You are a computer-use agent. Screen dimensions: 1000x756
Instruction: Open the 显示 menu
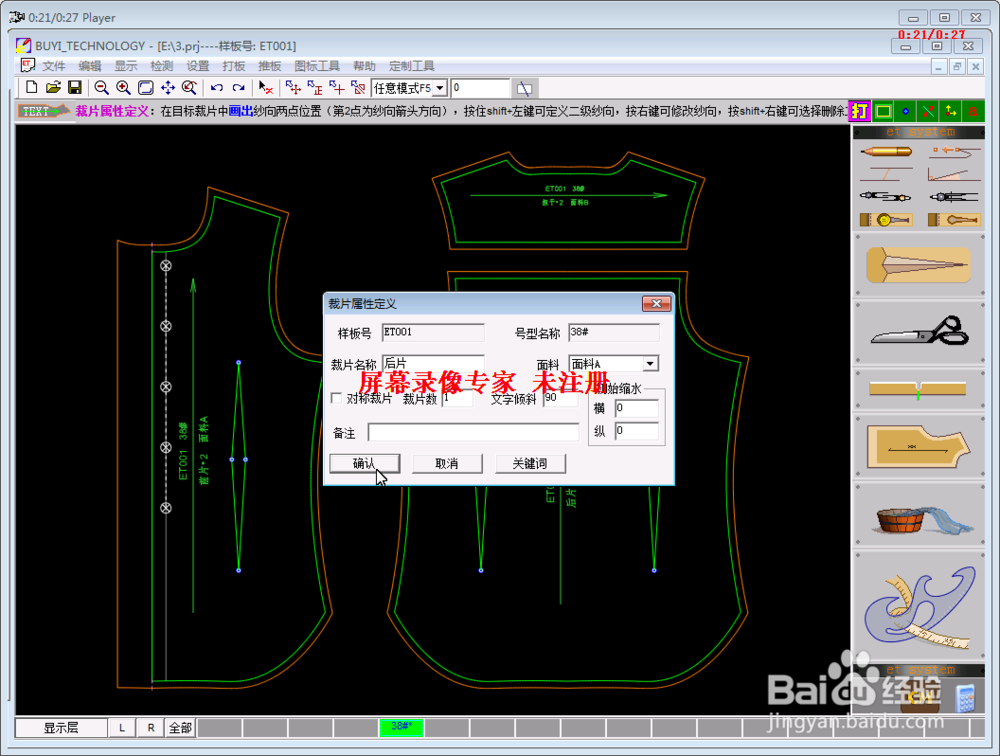coord(126,66)
